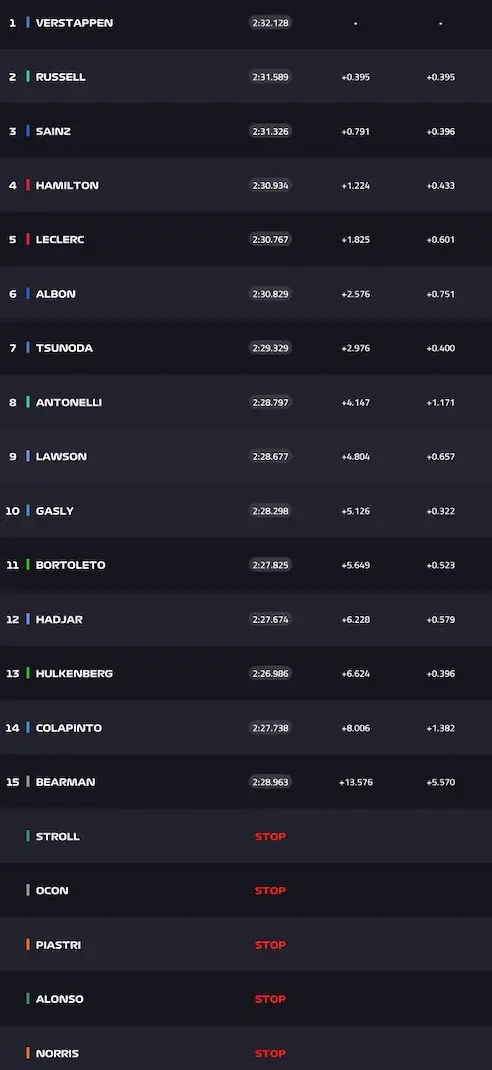This screenshot has width=492, height=1070.
Task: Click Sainz's lap time 2:31.326
Action: pyautogui.click(x=270, y=131)
